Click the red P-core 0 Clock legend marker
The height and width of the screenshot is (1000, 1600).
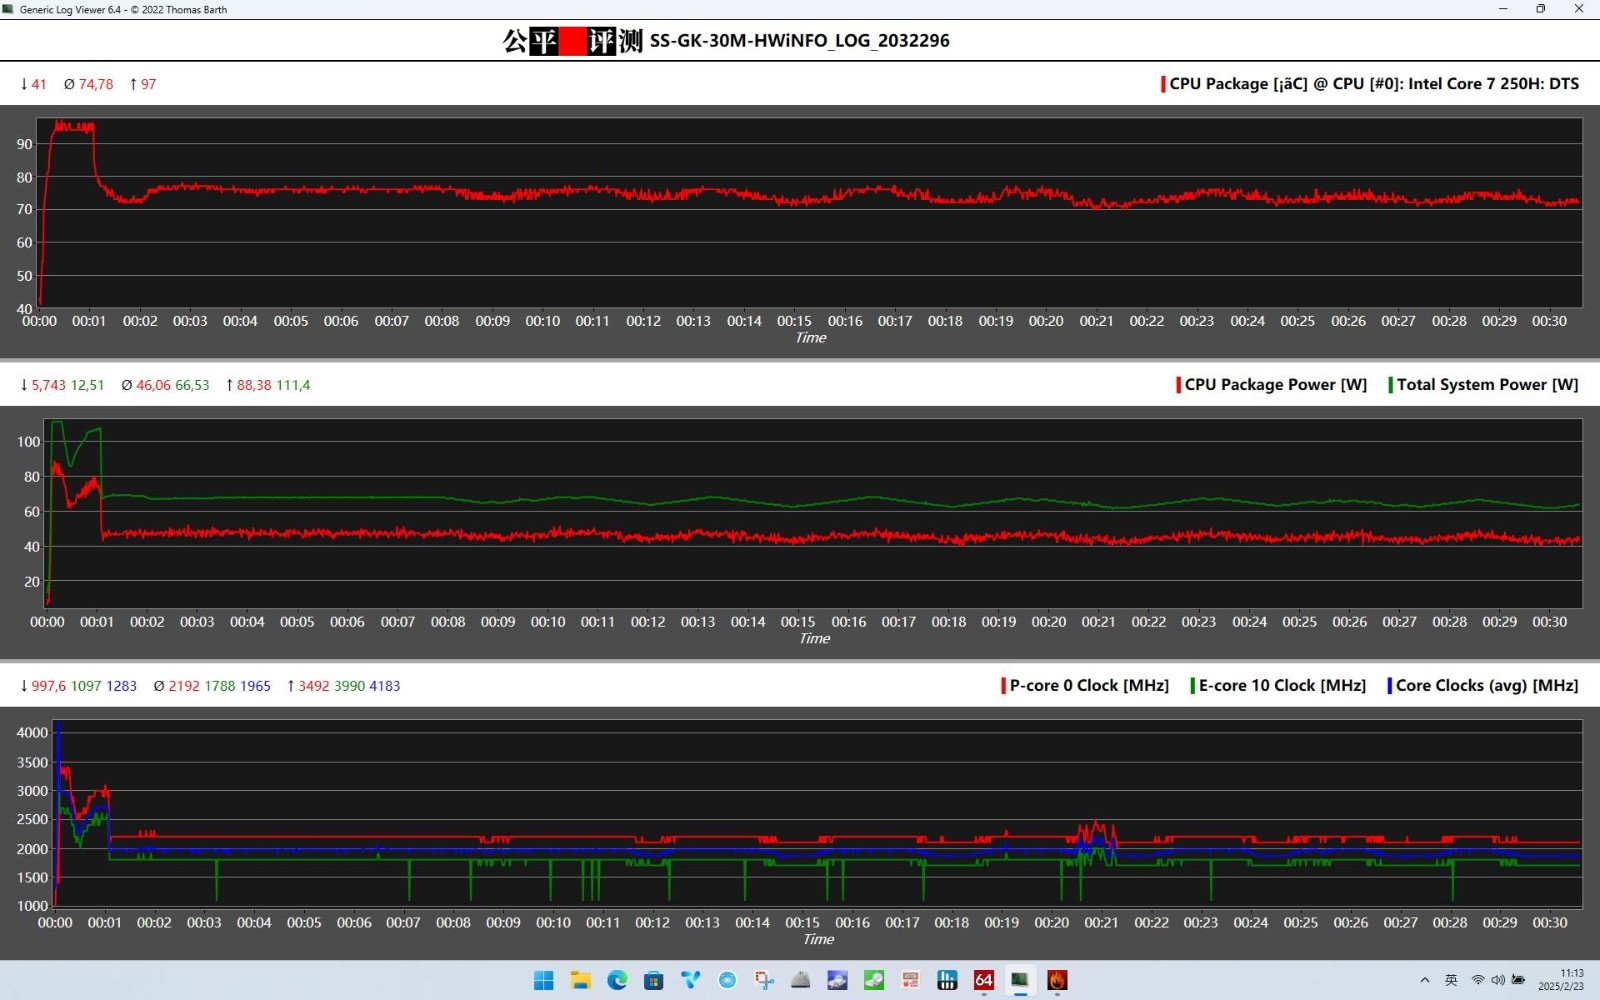pyautogui.click(x=1003, y=686)
